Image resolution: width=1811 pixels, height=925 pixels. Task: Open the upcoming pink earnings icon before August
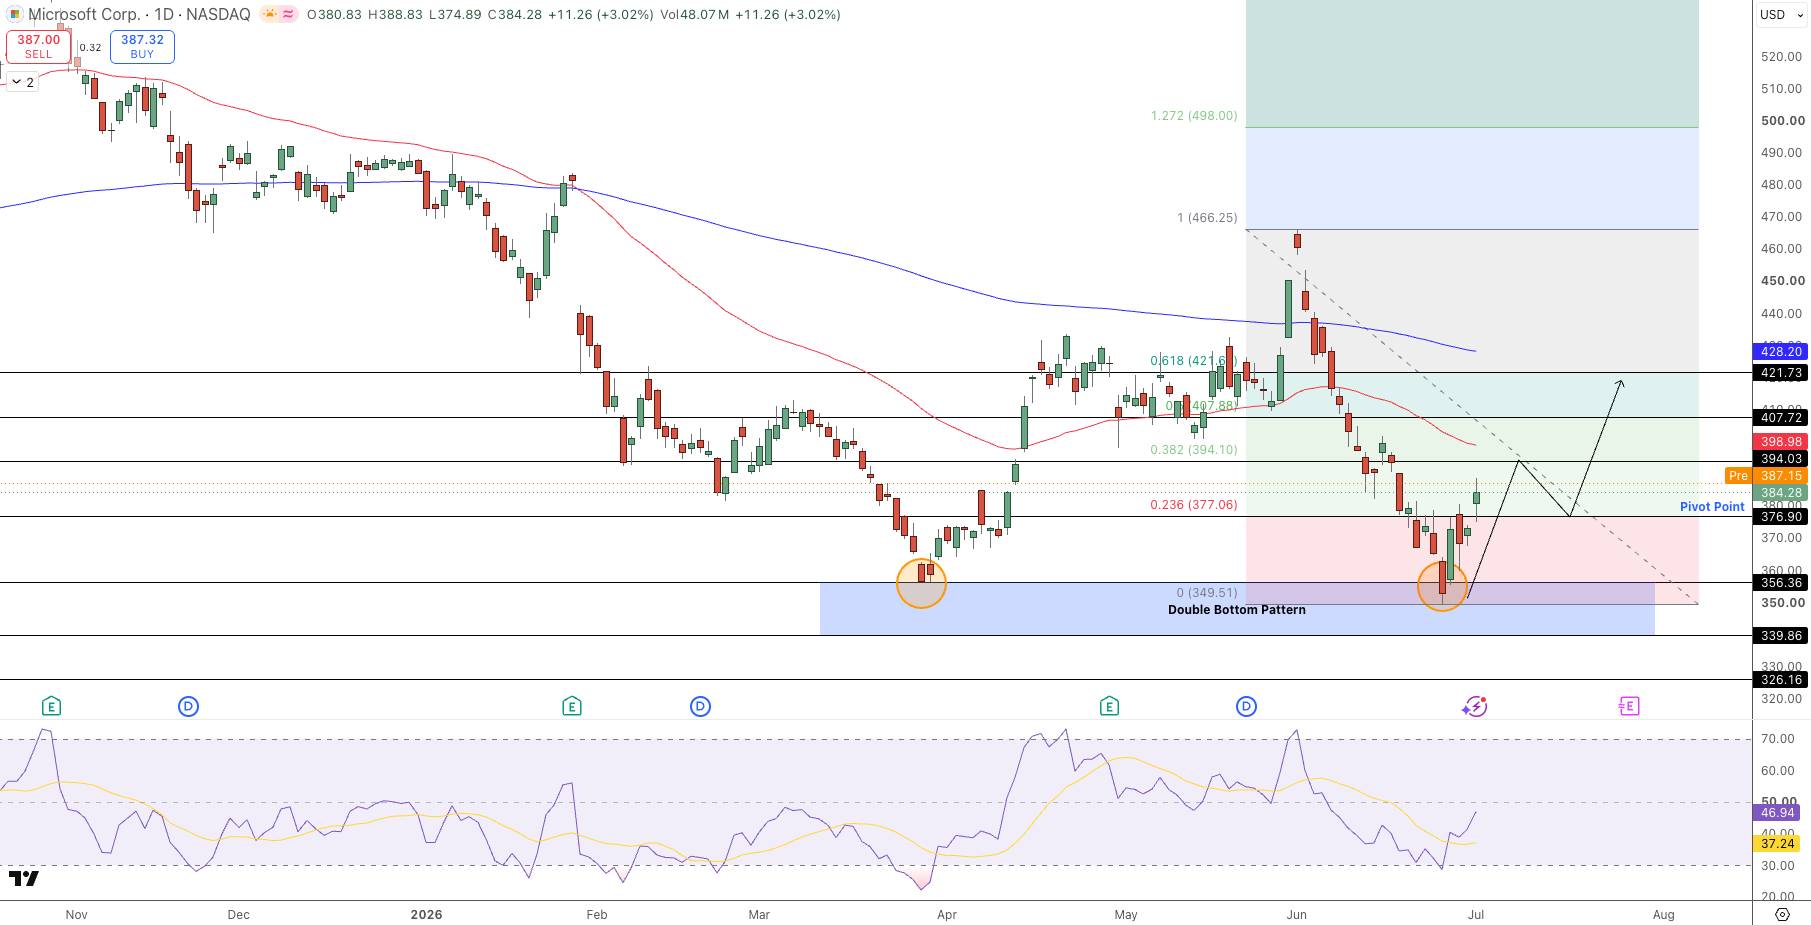pyautogui.click(x=1628, y=707)
